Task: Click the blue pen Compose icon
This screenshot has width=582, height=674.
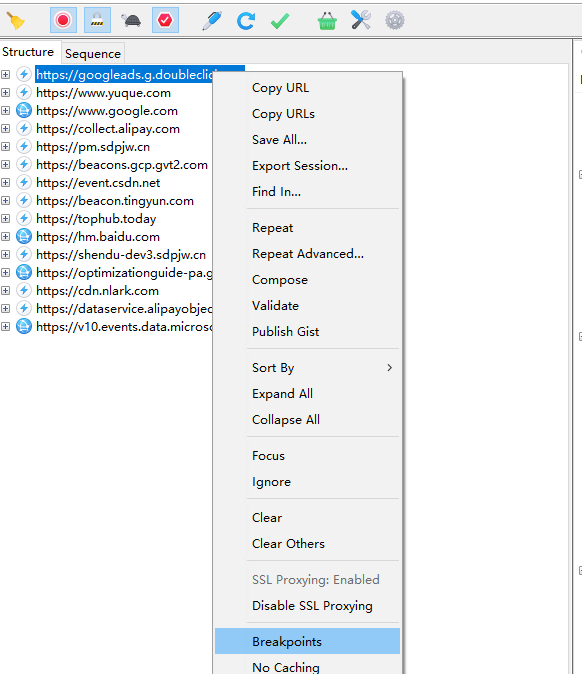Action: [212, 20]
